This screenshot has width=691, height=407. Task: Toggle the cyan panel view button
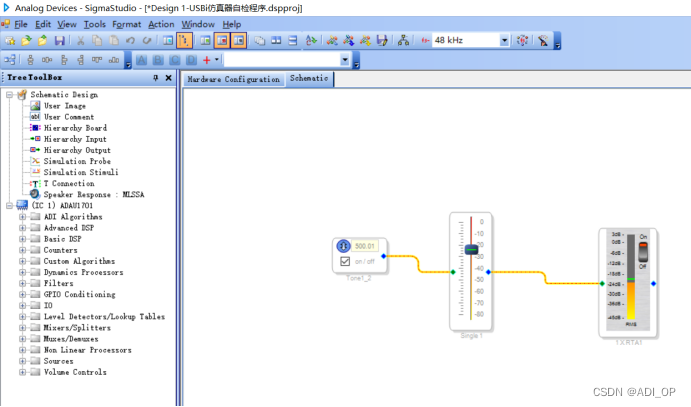click(168, 41)
